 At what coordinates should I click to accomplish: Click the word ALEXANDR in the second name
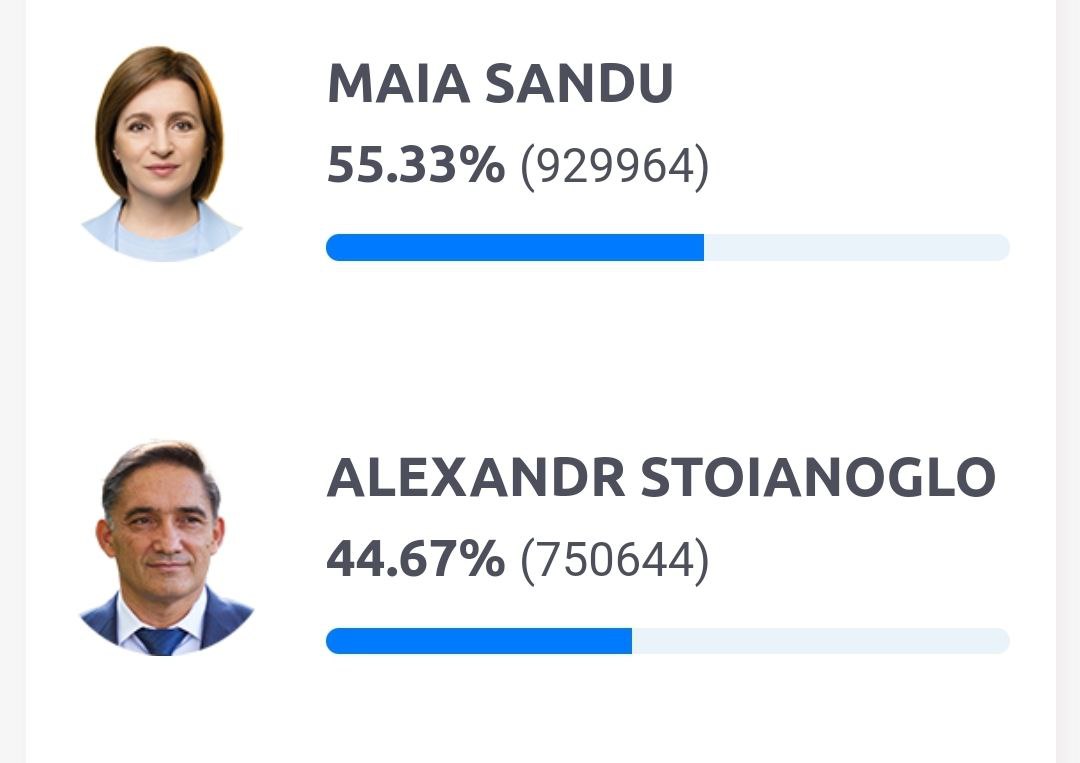475,478
